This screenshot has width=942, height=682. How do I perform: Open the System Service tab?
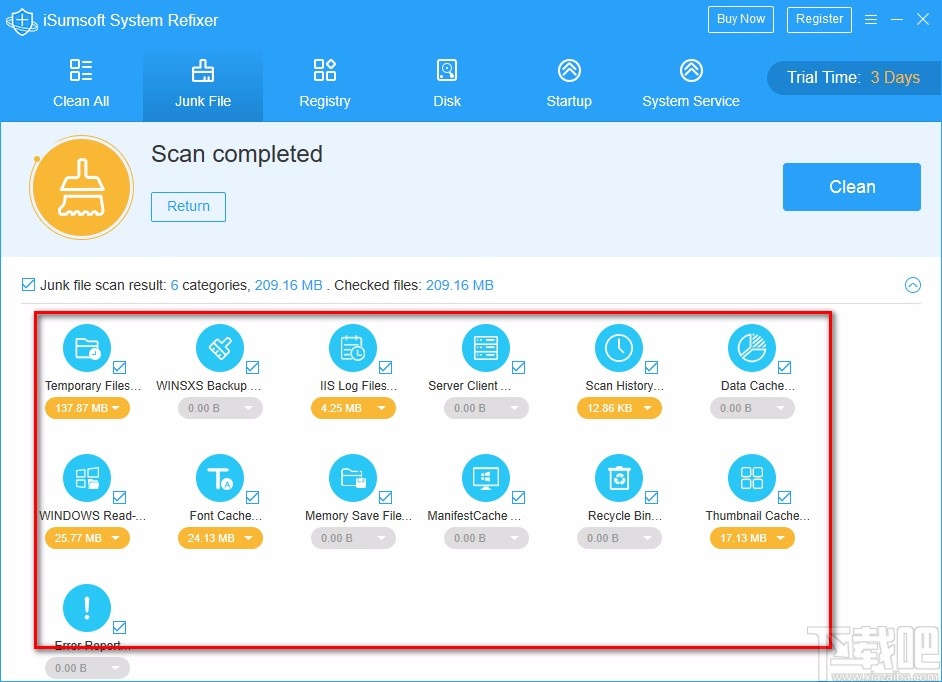691,84
